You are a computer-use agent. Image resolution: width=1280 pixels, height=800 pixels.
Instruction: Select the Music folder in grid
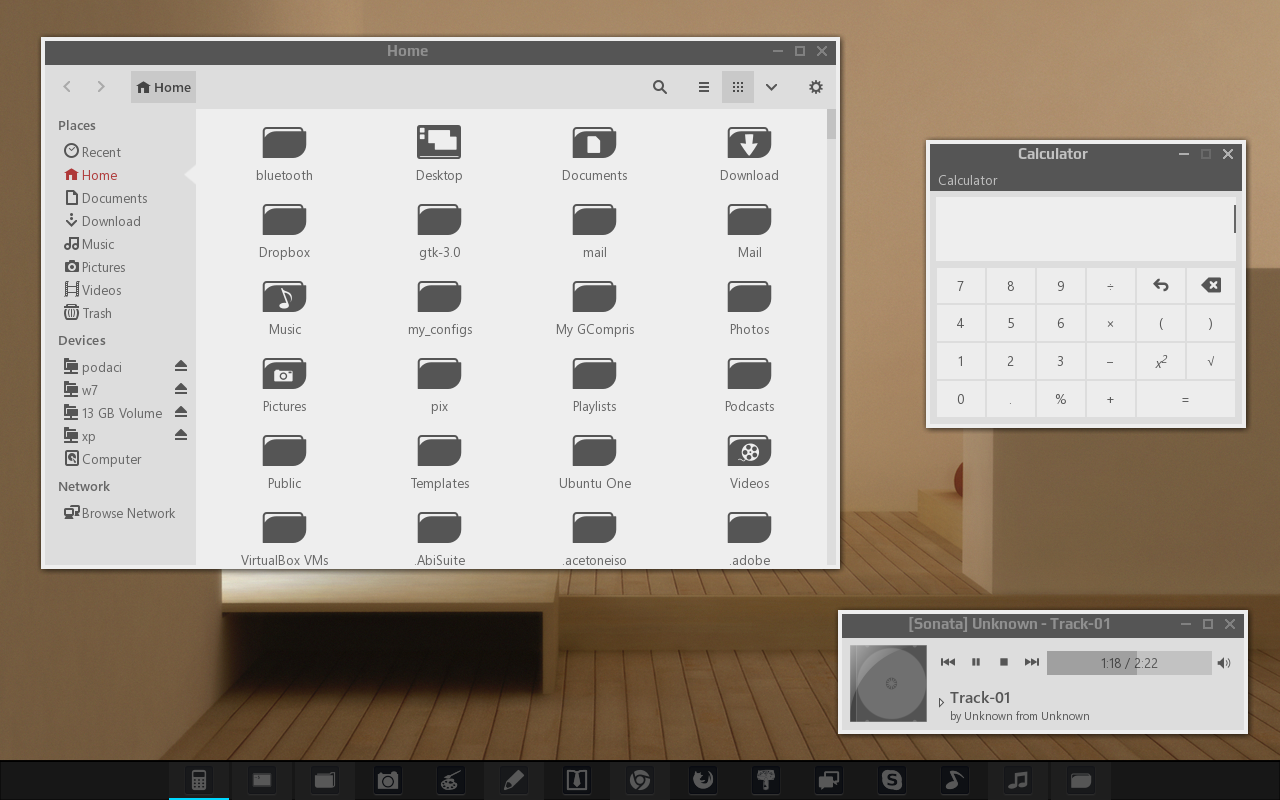click(x=284, y=297)
